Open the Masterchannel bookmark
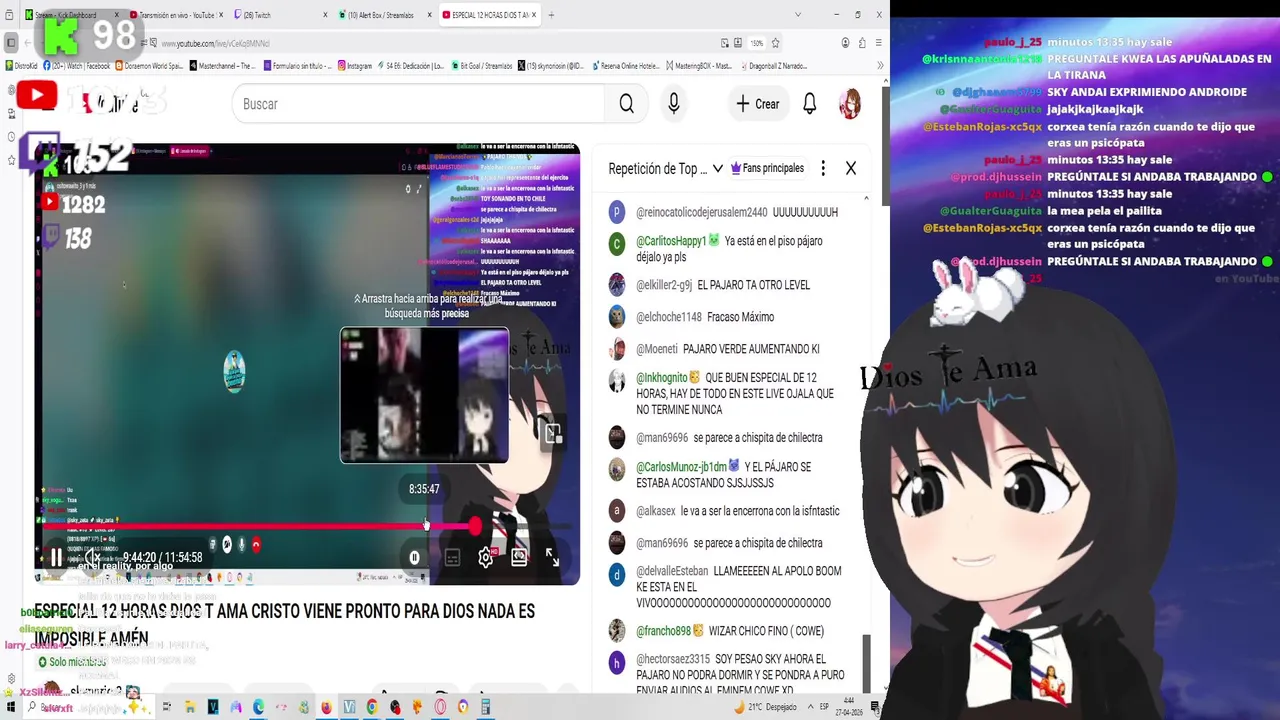The image size is (1280, 720). 224,66
